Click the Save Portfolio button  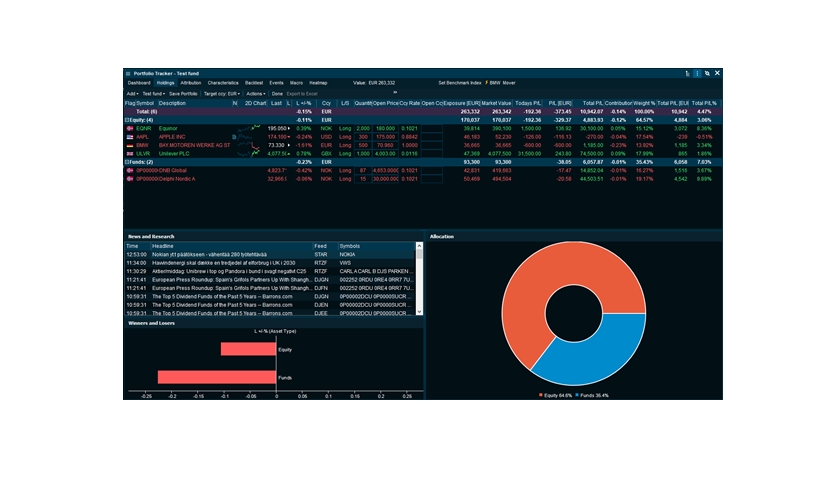tap(183, 93)
